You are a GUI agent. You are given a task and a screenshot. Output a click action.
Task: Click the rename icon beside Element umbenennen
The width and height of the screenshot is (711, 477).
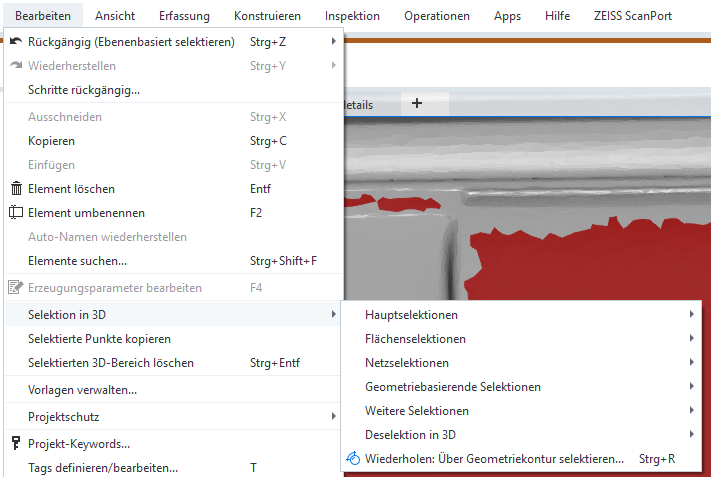coord(16,212)
